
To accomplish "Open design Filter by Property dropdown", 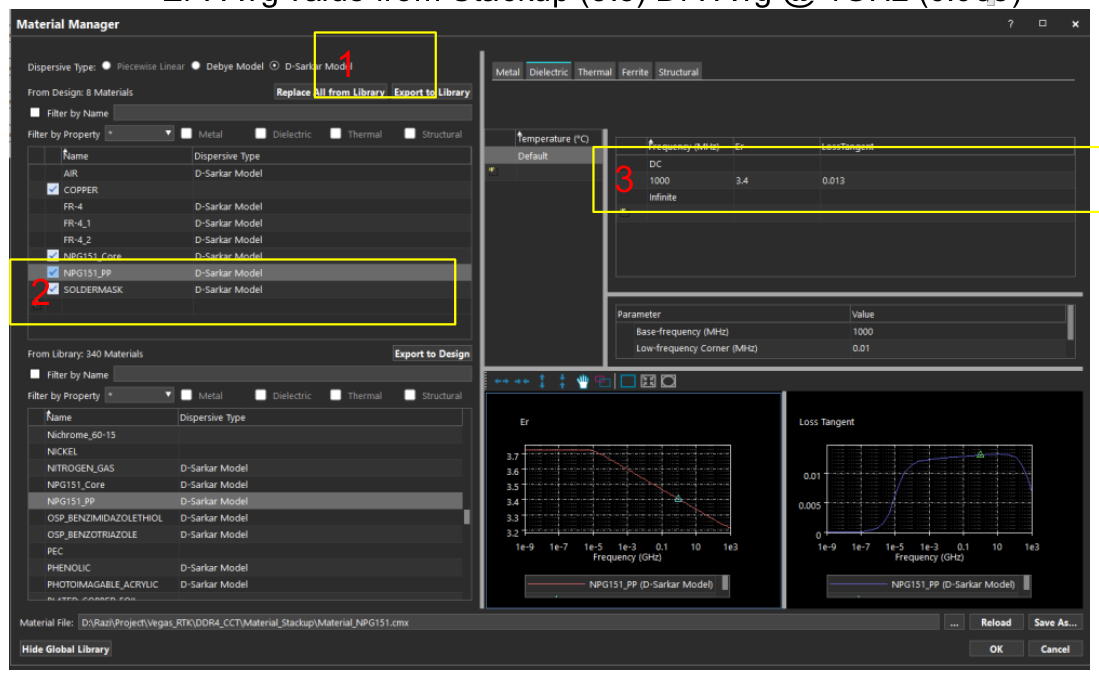I will tap(139, 133).
